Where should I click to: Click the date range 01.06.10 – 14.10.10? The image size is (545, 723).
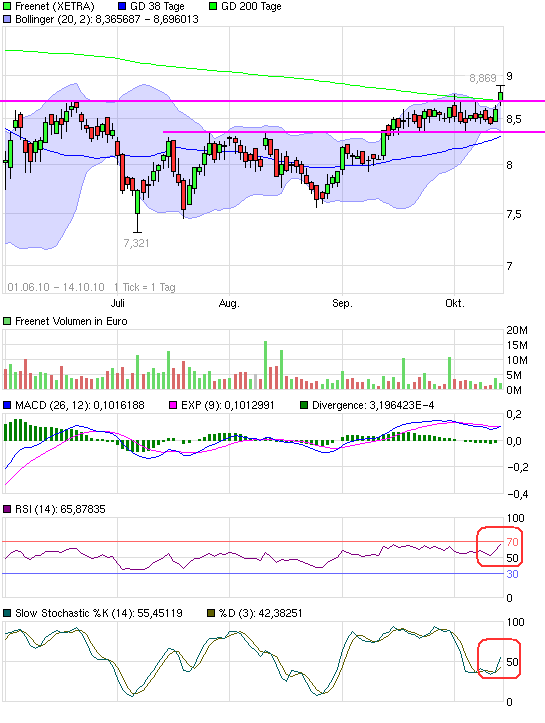[x=56, y=287]
